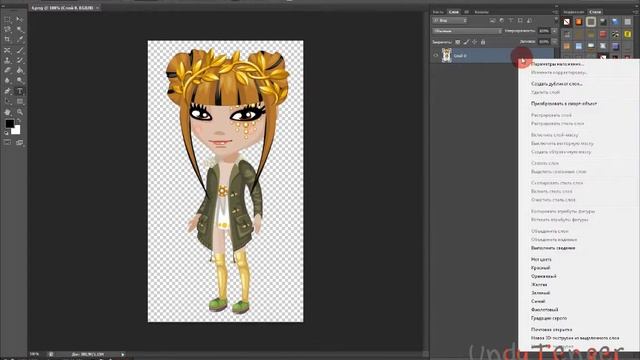640x360 pixels.
Task: Click the Screen Mode icon in the toolbox
Action: pos(20,142)
